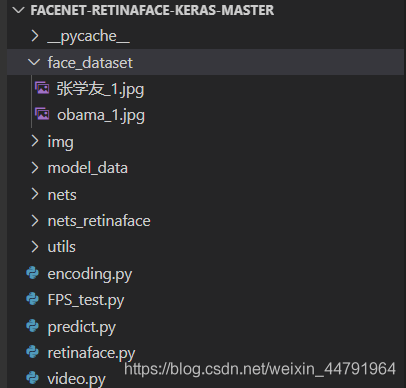Expand the utils folder chevron
This screenshot has height=388, width=406.
point(35,247)
